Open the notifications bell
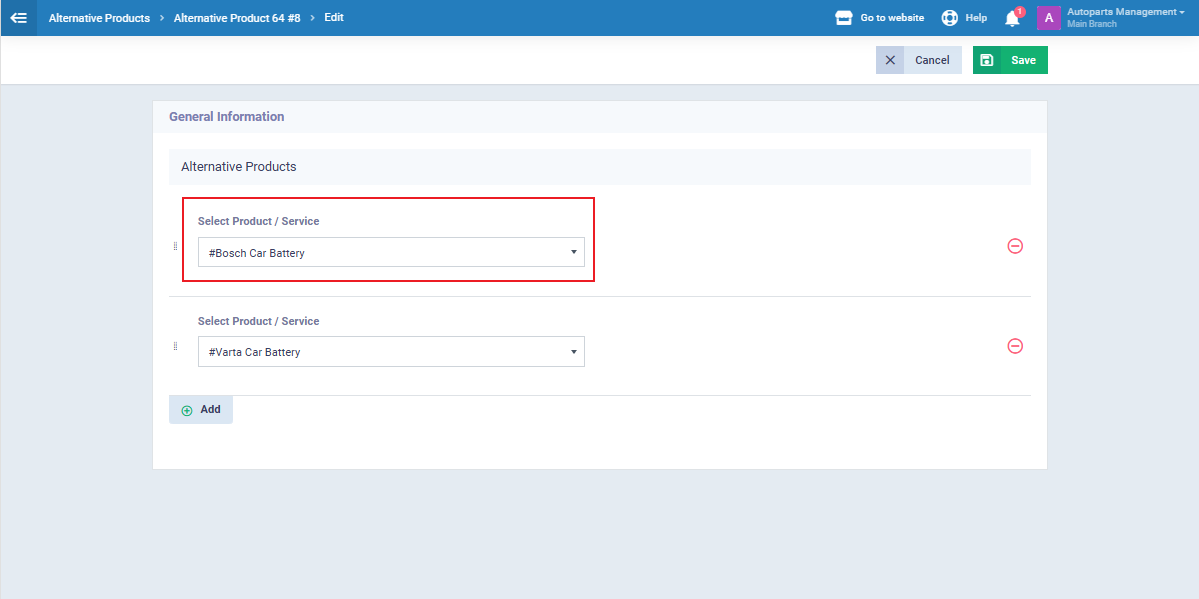 (x=1012, y=18)
